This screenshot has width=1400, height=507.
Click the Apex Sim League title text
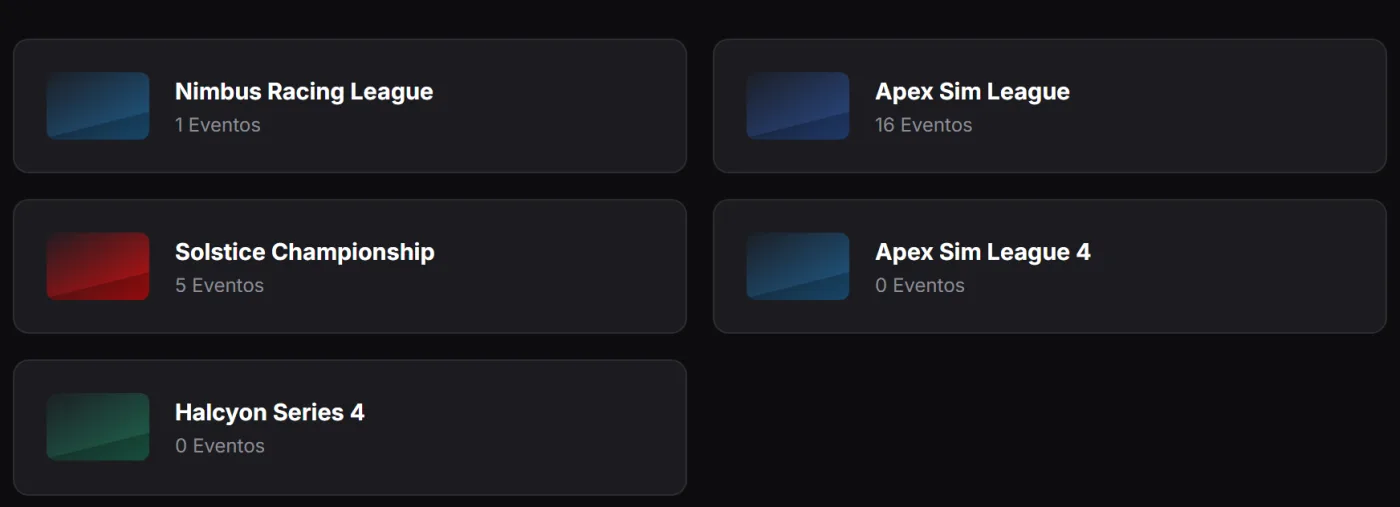pyautogui.click(x=972, y=91)
